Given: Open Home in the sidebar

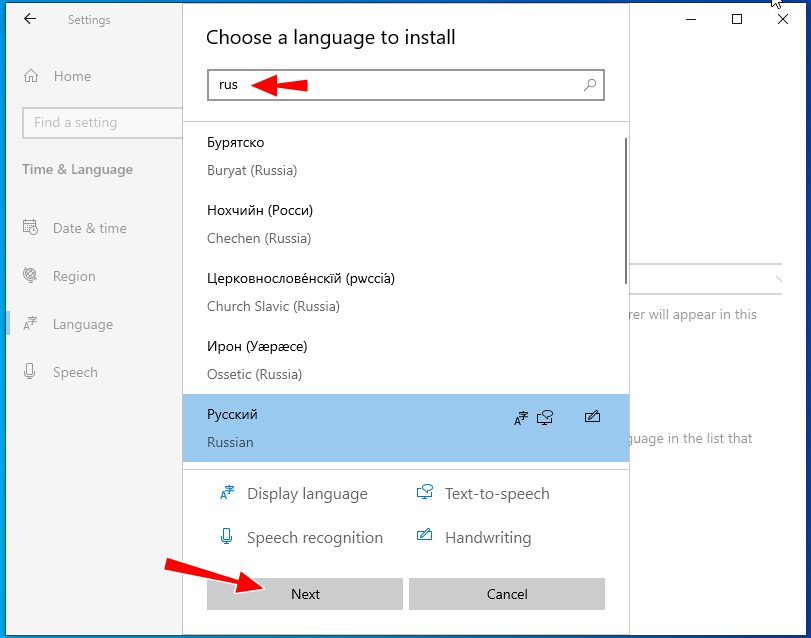Looking at the screenshot, I should click(x=72, y=77).
